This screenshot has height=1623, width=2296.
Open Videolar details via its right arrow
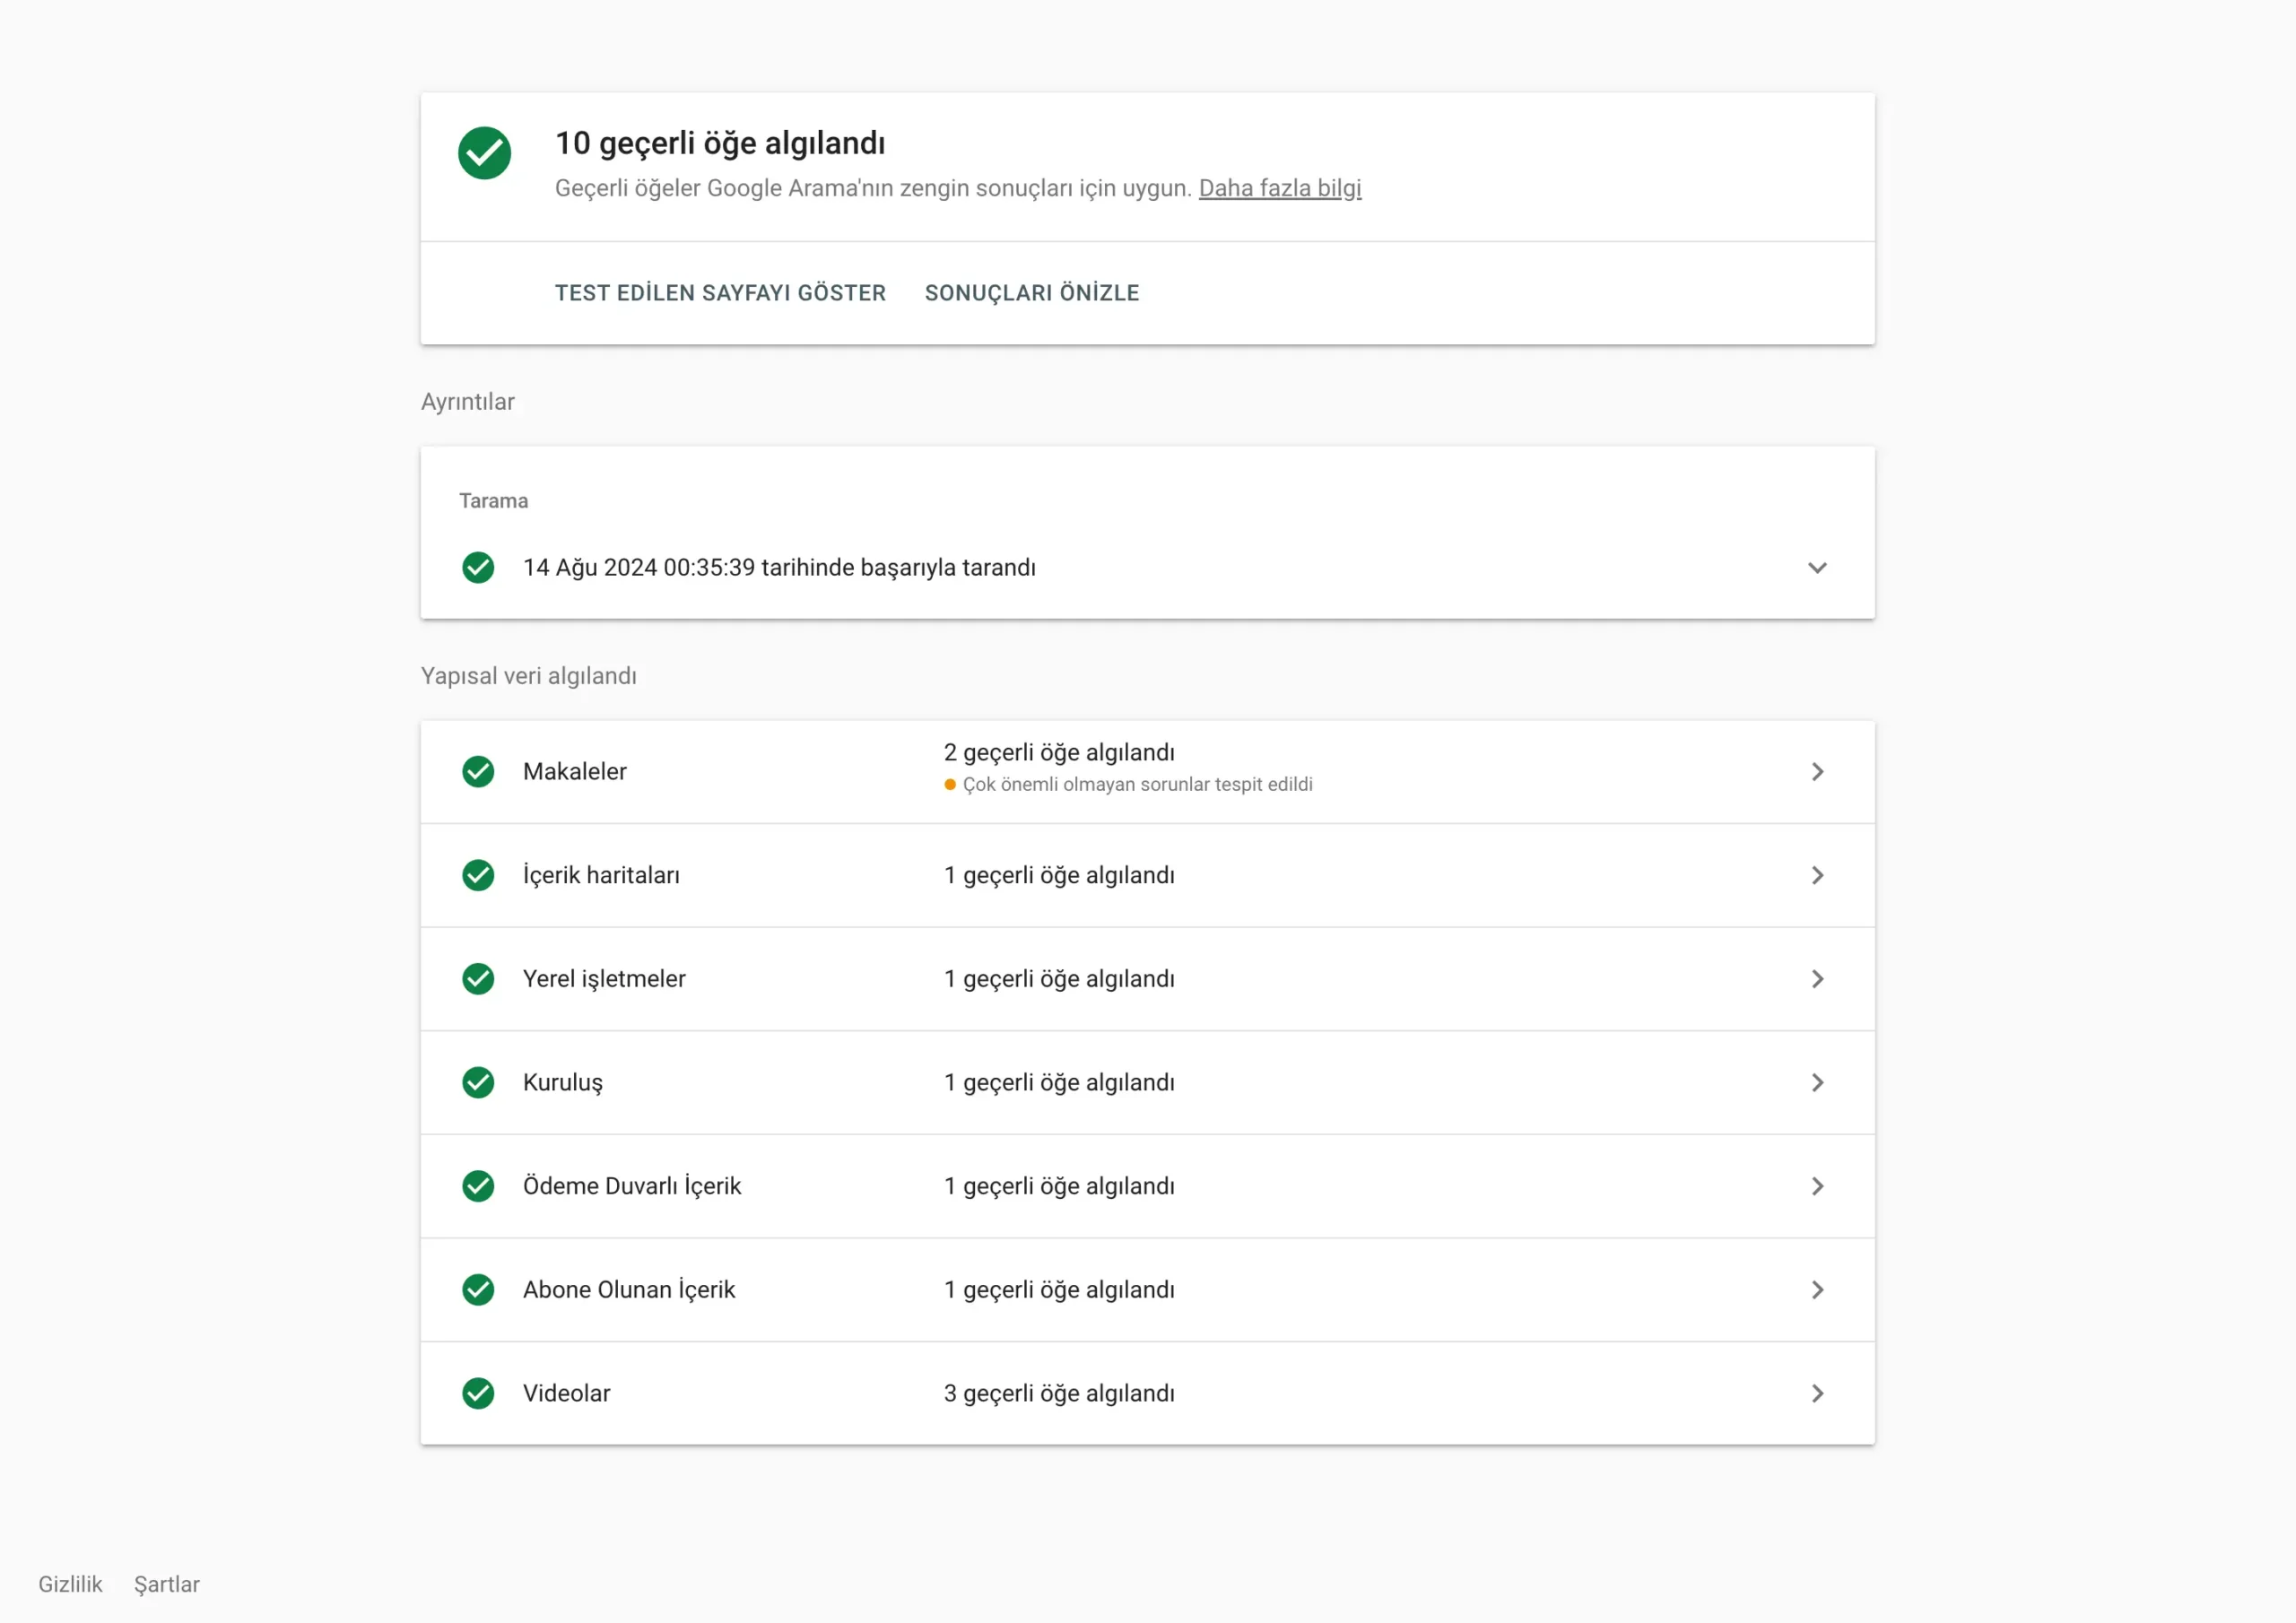coord(1818,1393)
